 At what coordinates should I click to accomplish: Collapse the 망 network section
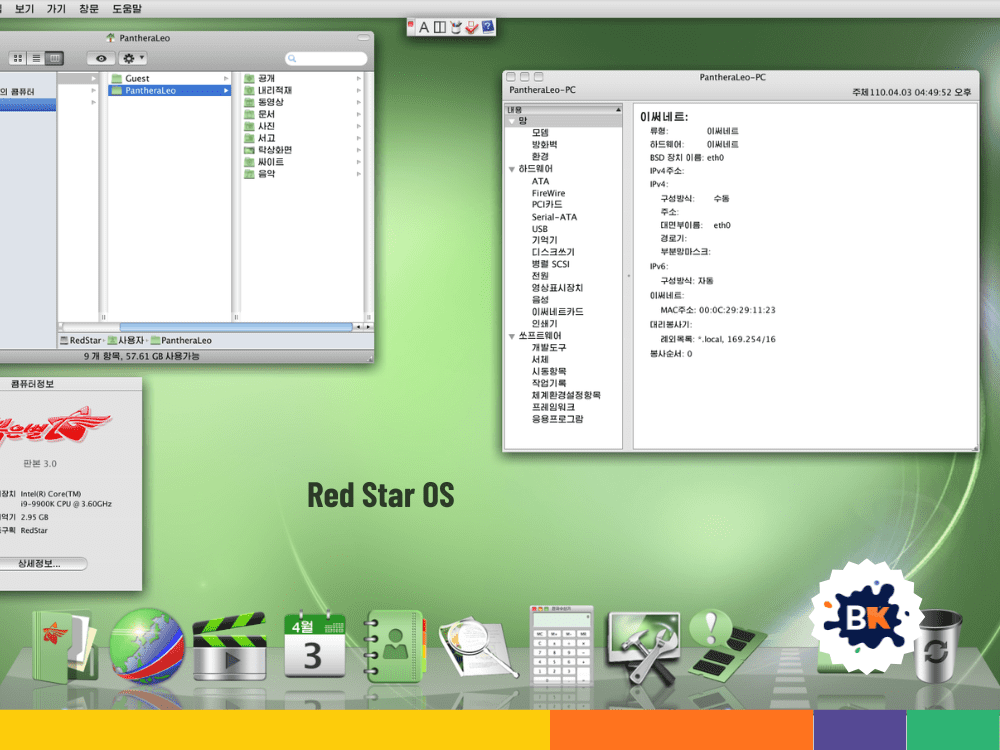(x=512, y=121)
